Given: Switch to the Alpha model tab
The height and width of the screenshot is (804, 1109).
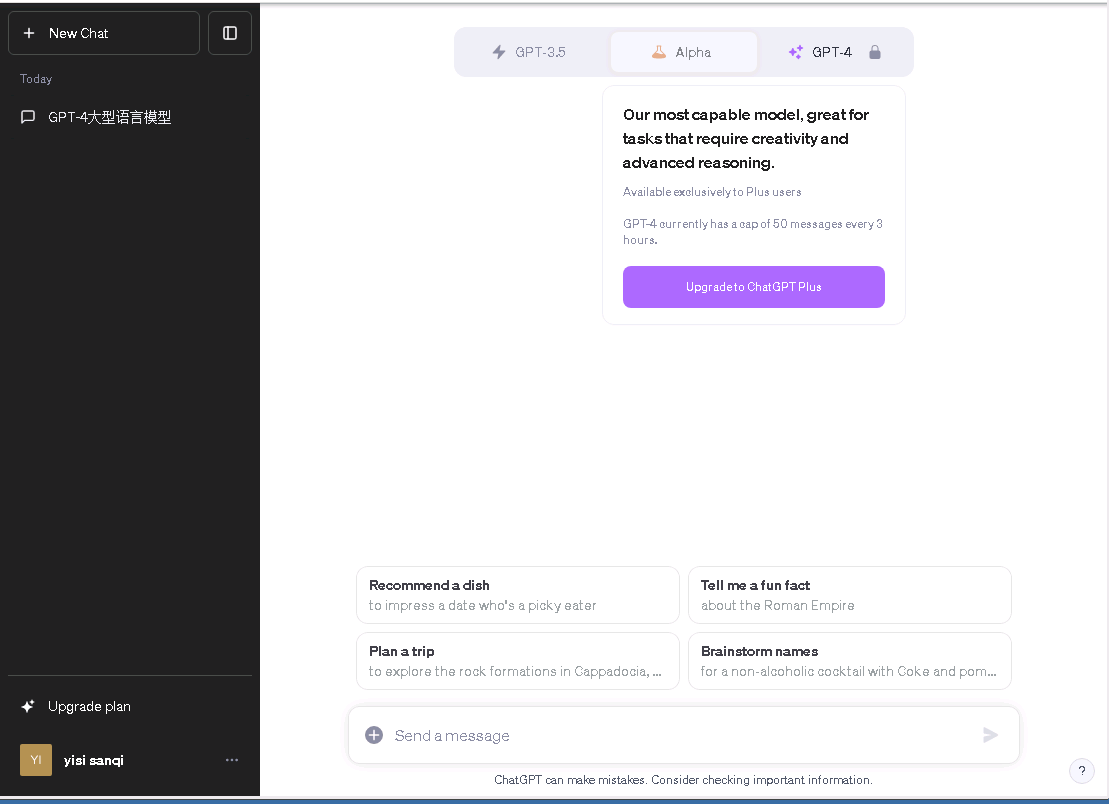Looking at the screenshot, I should 684,52.
